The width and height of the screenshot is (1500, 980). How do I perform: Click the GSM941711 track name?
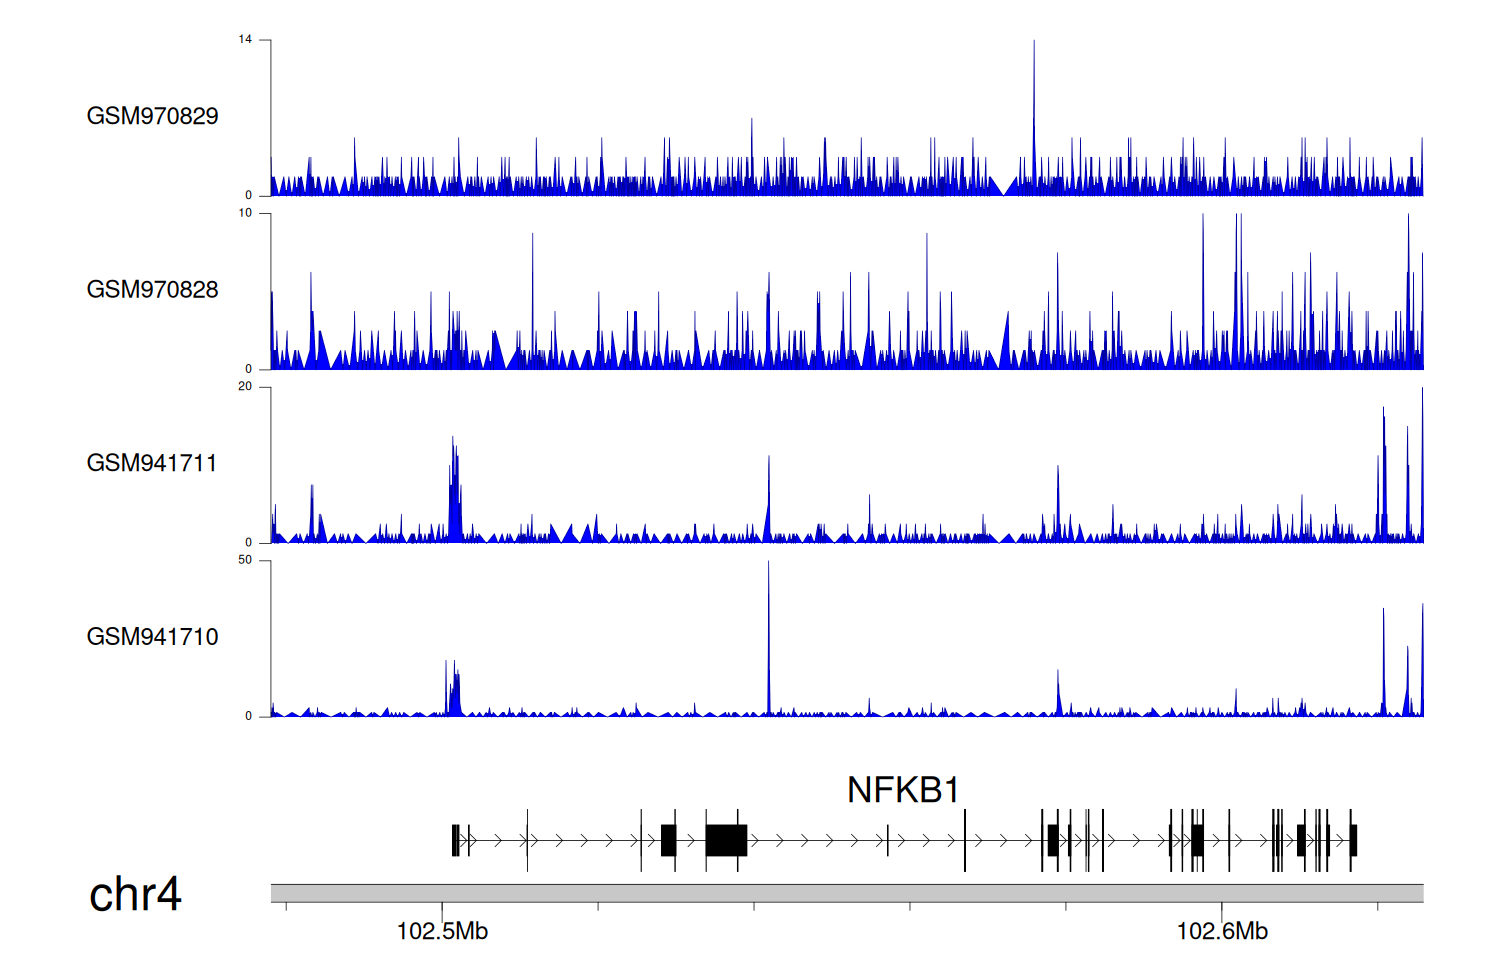click(152, 463)
